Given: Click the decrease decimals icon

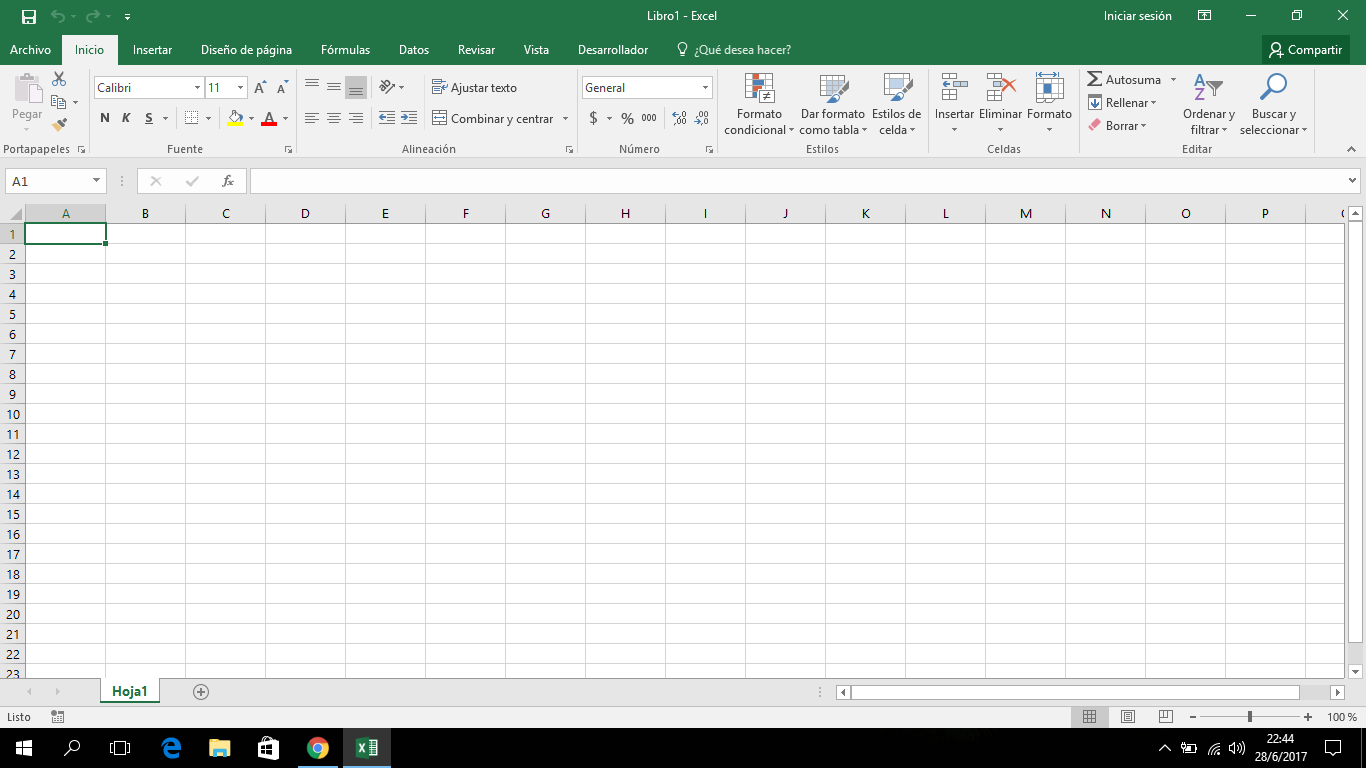Looking at the screenshot, I should pyautogui.click(x=702, y=118).
